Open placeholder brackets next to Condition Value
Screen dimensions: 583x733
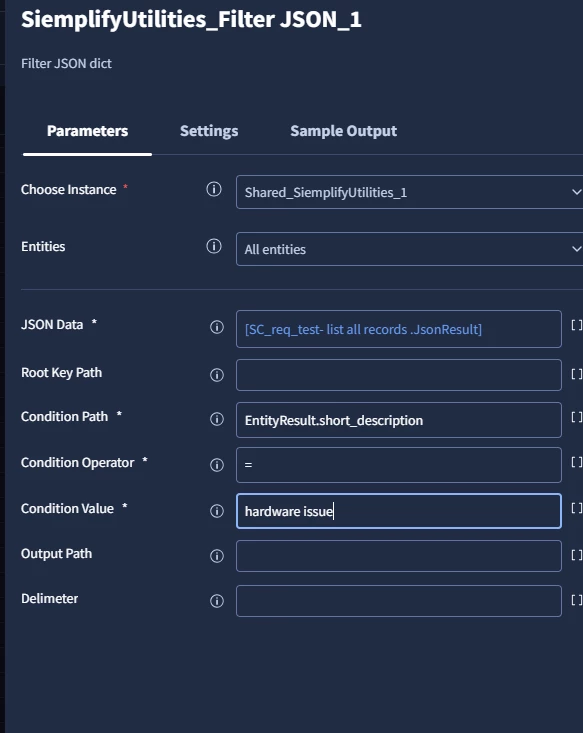point(576,508)
